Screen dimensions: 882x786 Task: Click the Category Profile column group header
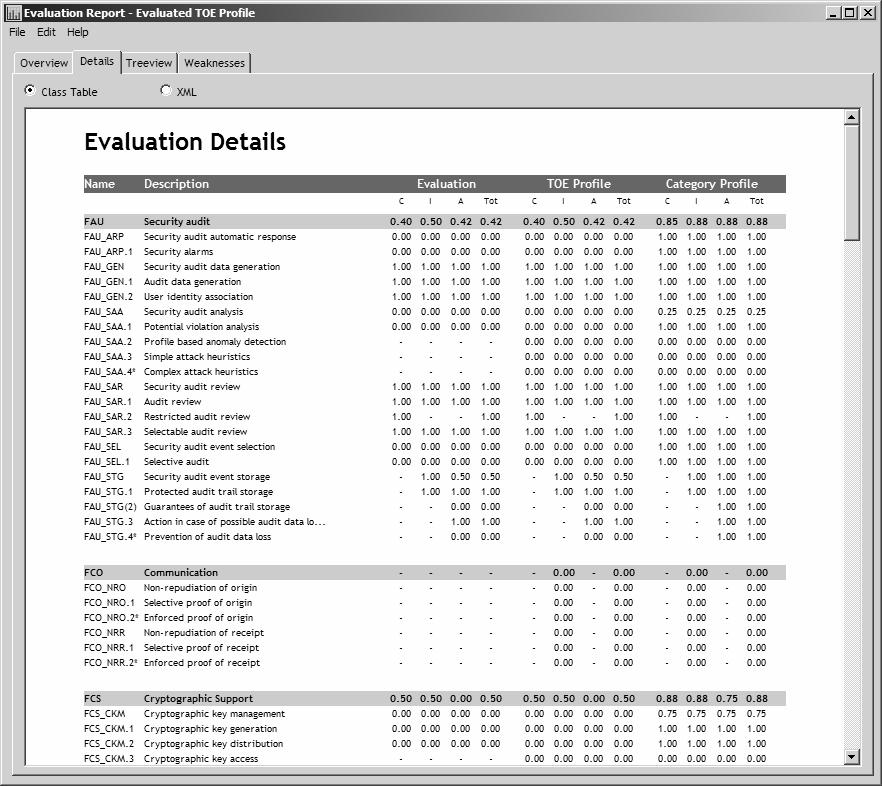[x=712, y=184]
